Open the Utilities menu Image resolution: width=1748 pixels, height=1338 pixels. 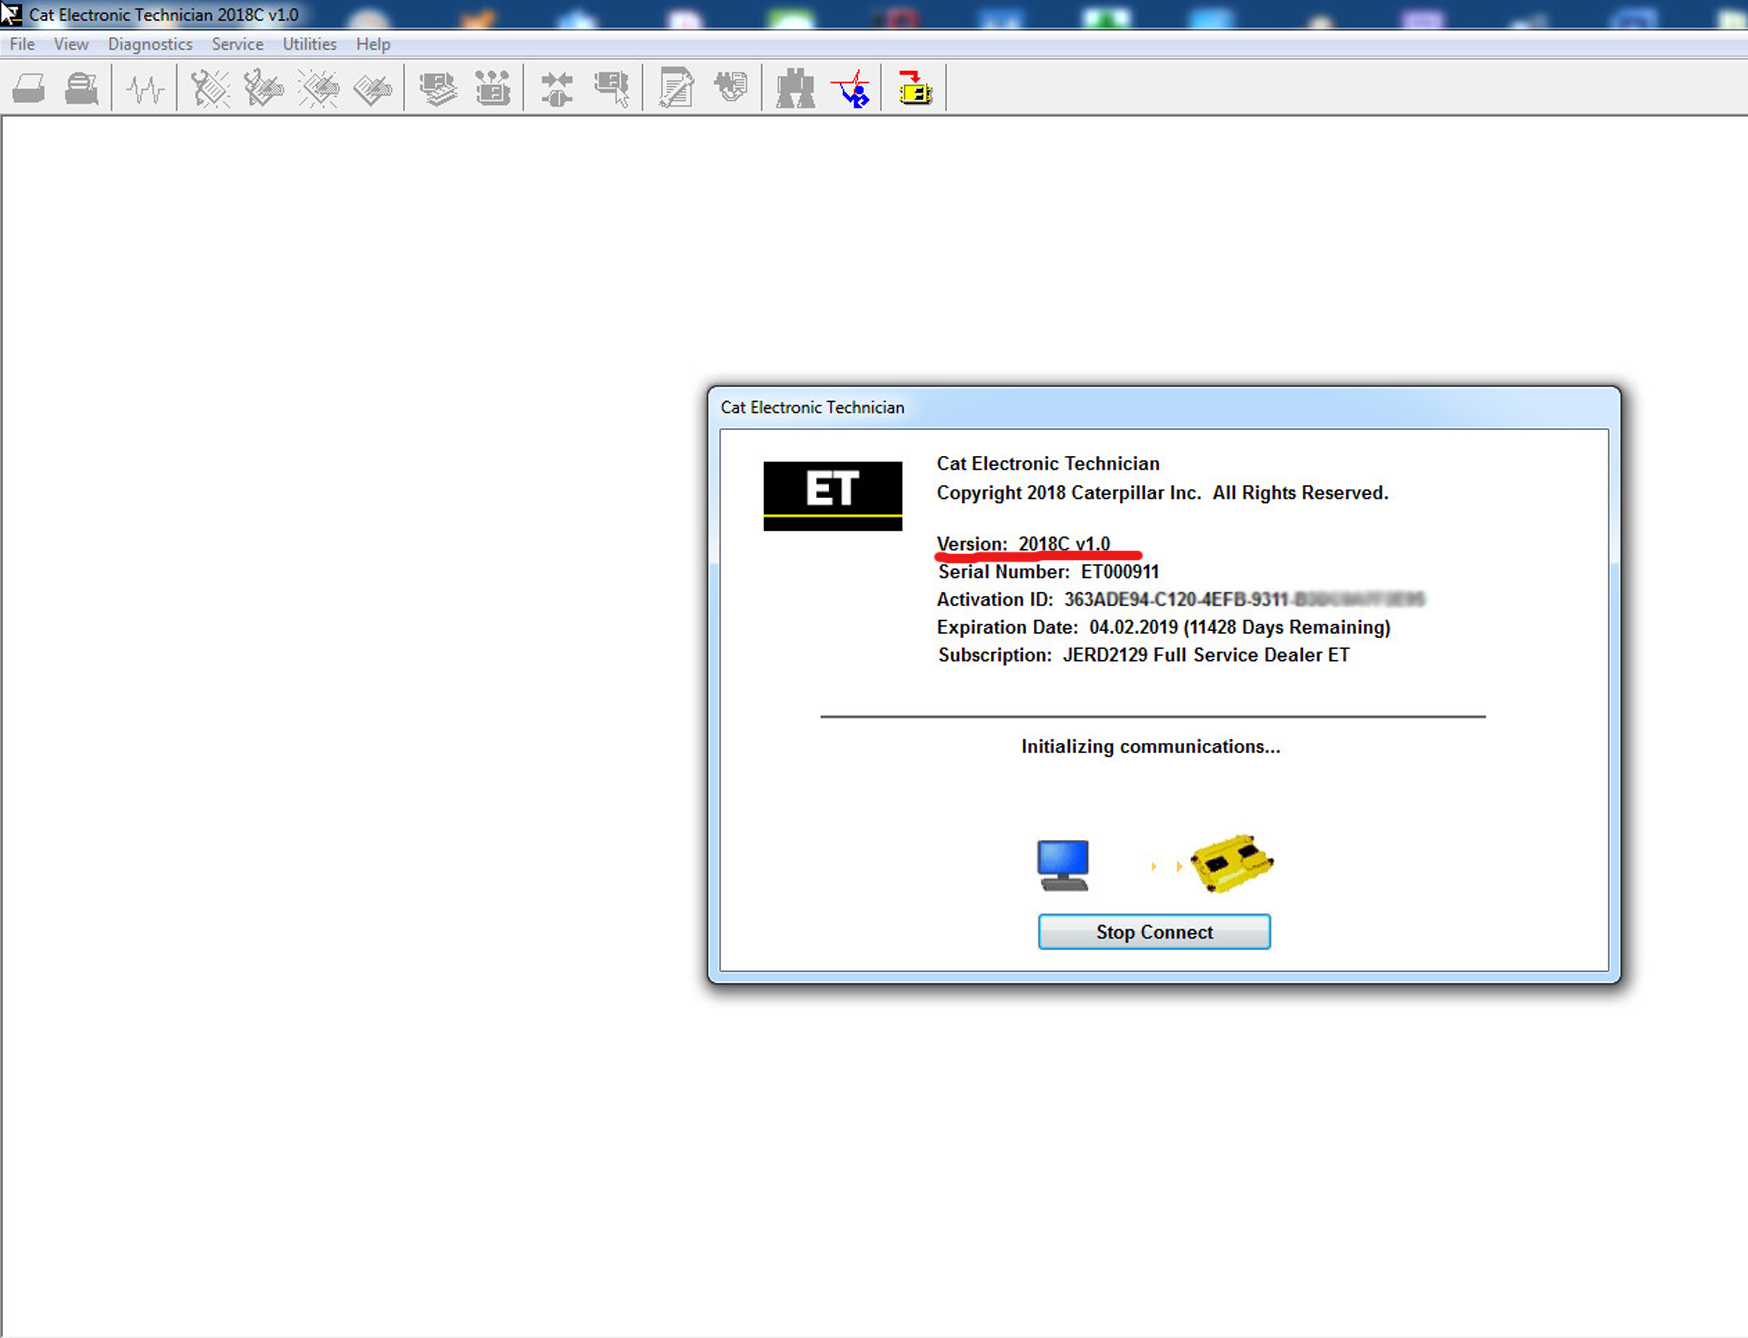coord(309,44)
